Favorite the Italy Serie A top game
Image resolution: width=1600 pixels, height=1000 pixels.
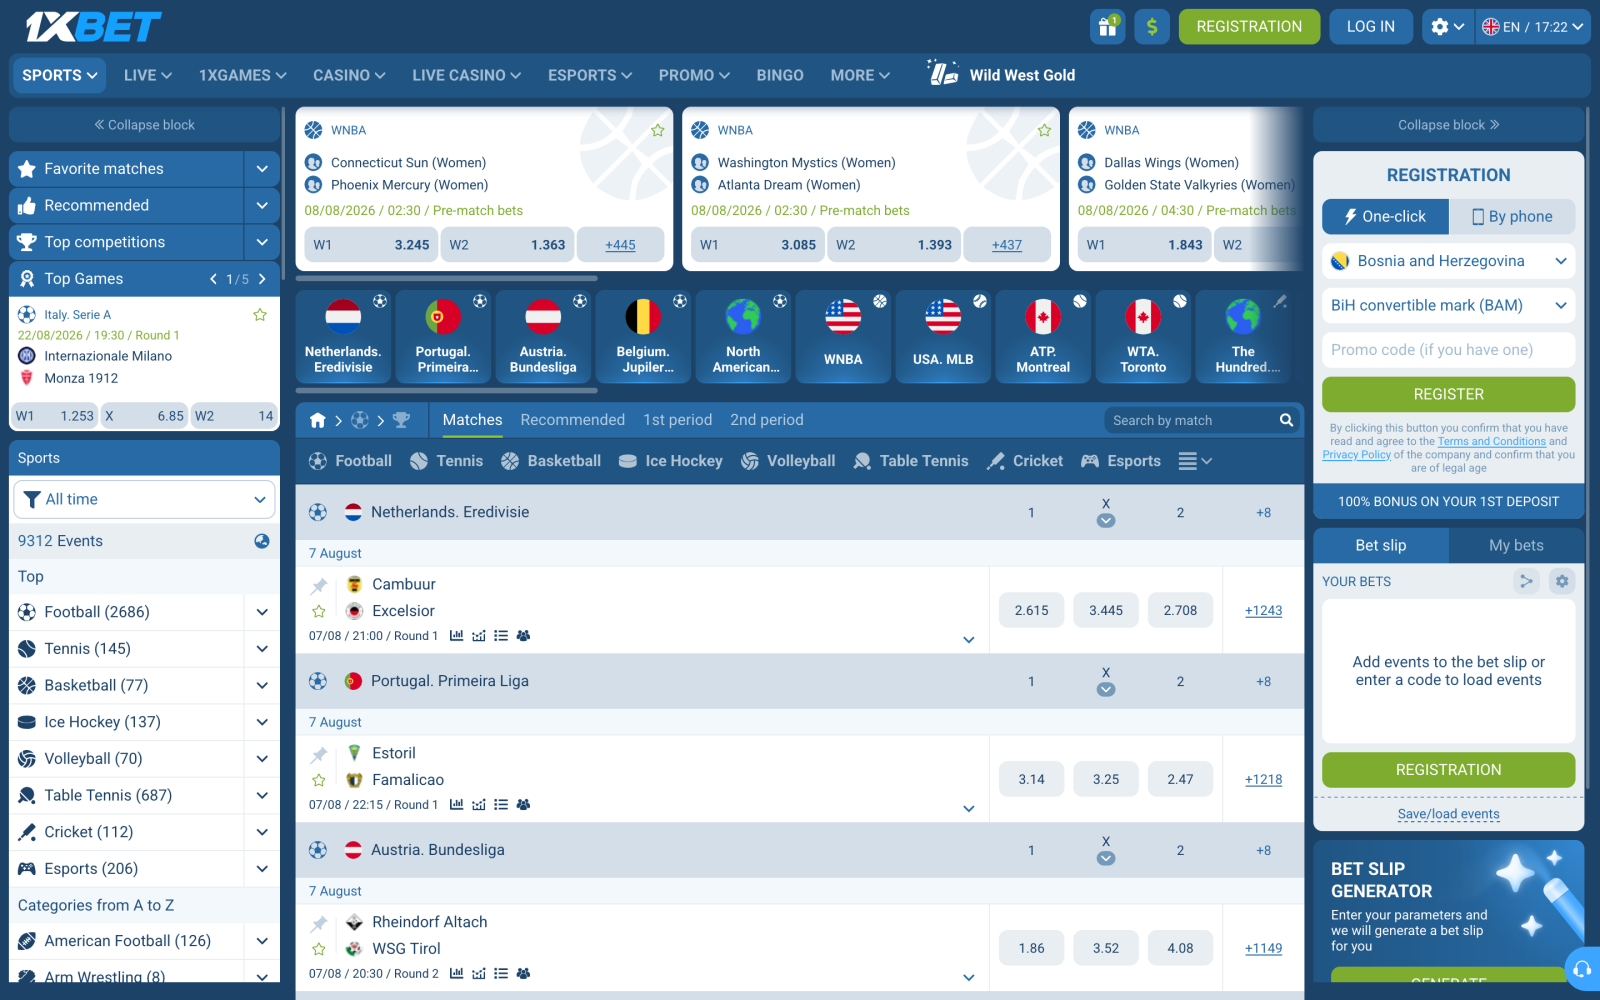[x=260, y=315]
